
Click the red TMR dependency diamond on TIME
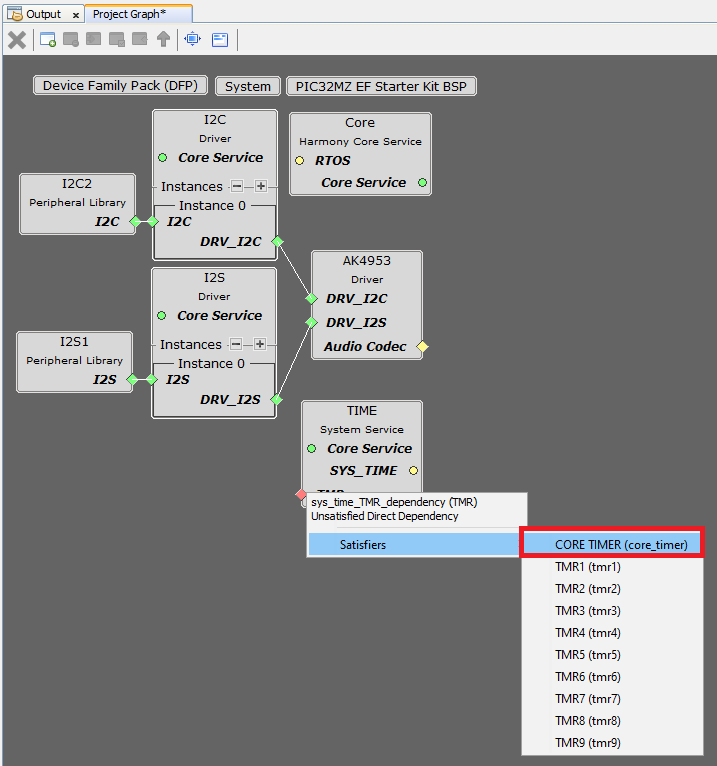click(301, 493)
